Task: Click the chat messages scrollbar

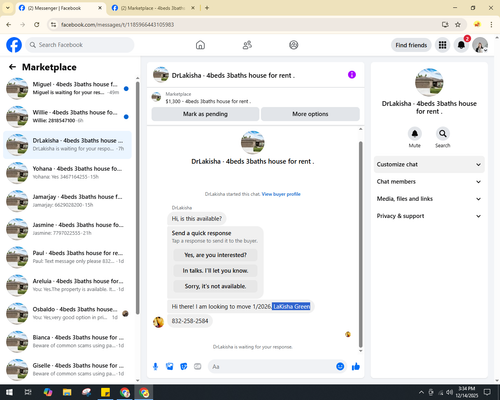Action: coord(360,244)
